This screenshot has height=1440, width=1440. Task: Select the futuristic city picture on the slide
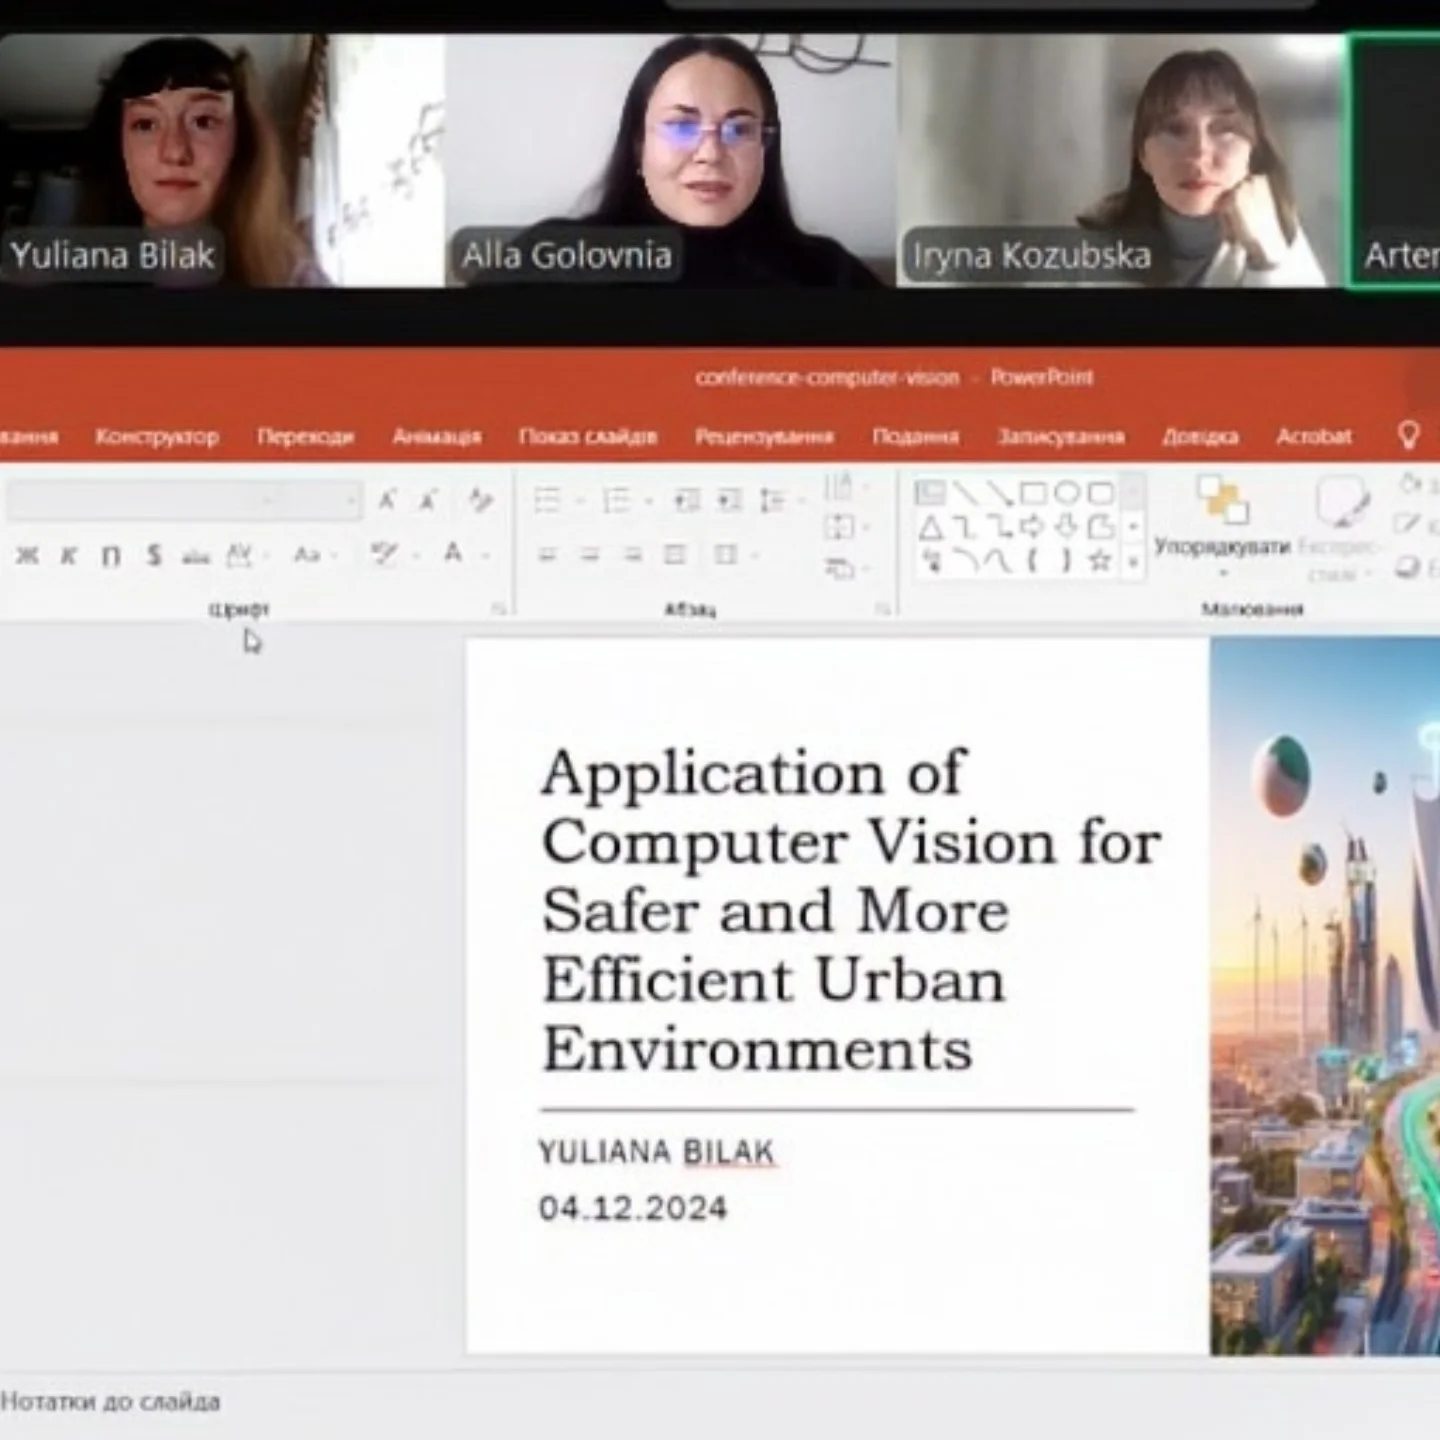(1325, 997)
